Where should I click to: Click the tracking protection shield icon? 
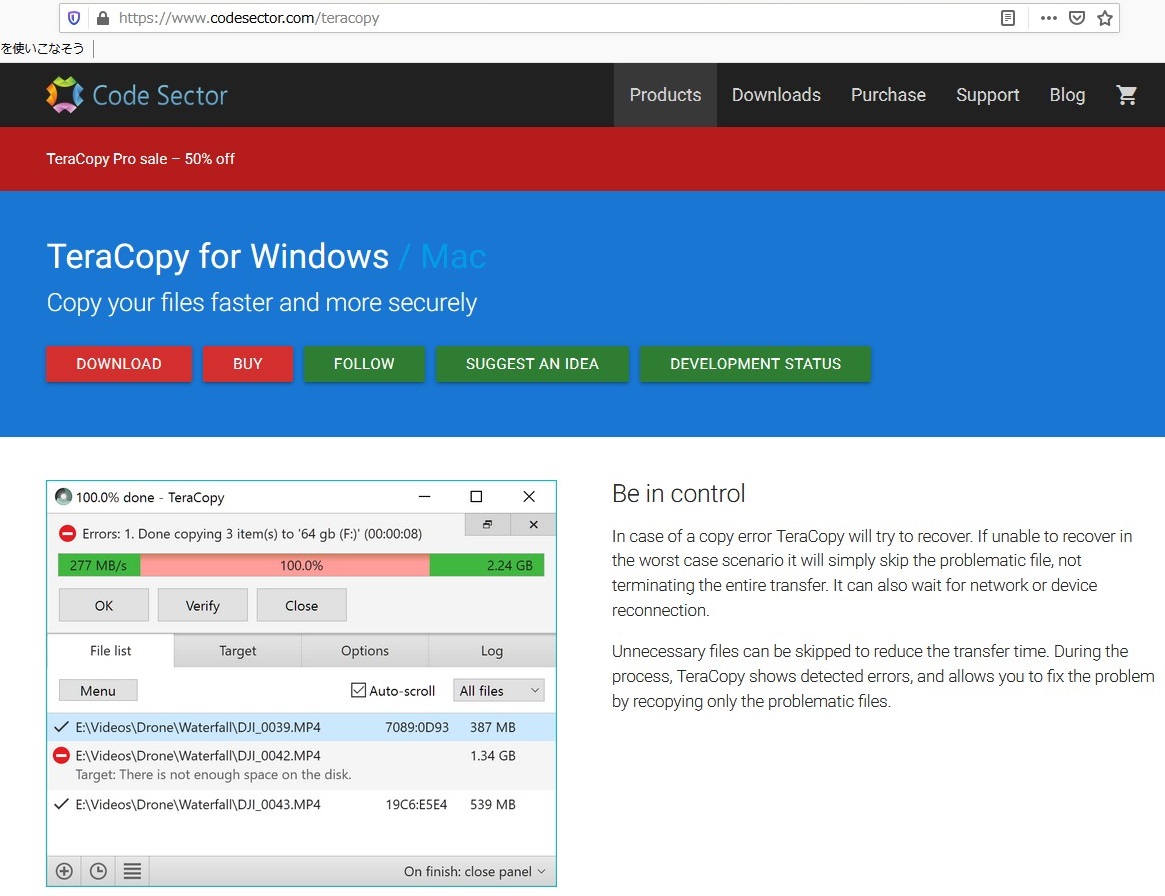[x=74, y=18]
